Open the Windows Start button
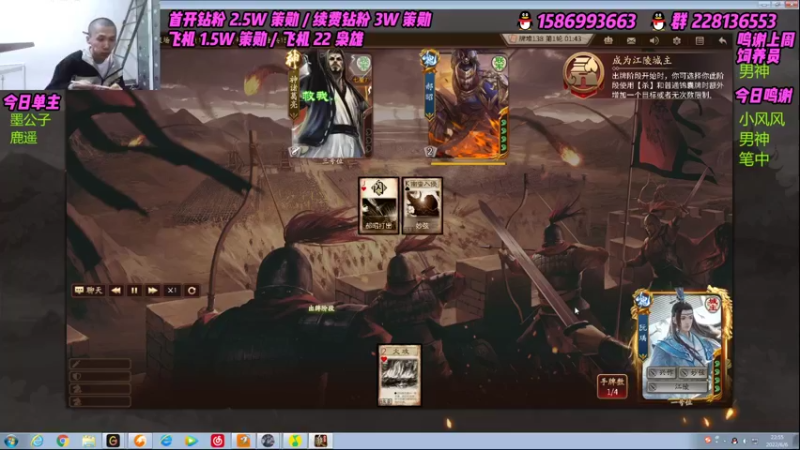800x450 pixels. pos(11,441)
